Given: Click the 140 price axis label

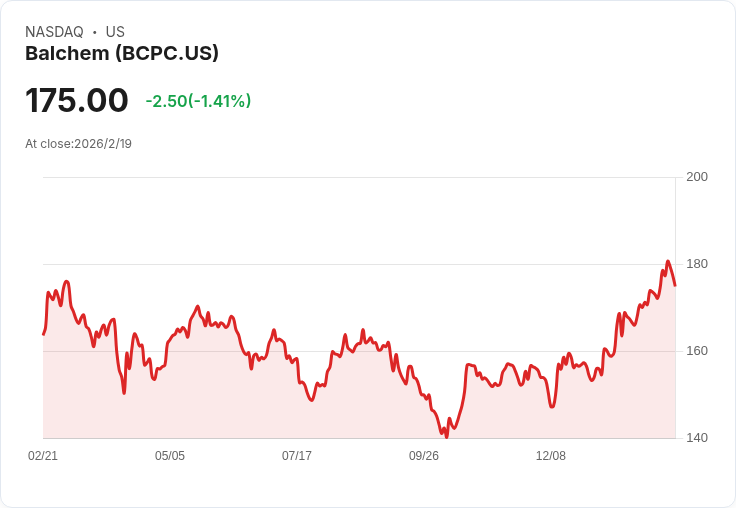Looking at the screenshot, I should point(697,438).
